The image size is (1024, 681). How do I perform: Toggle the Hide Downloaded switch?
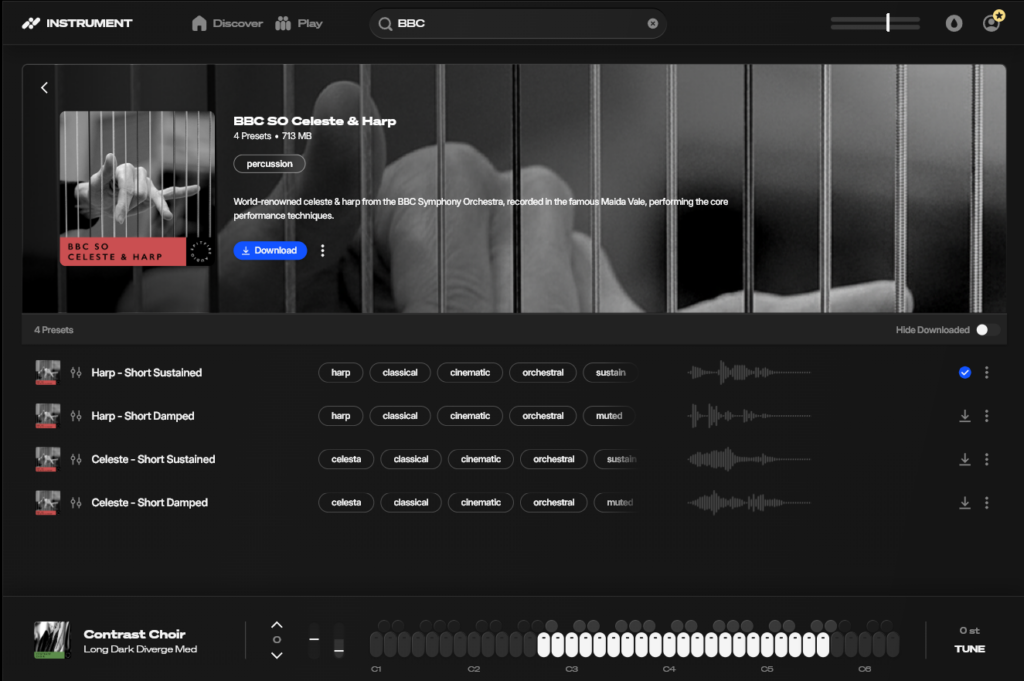point(987,330)
